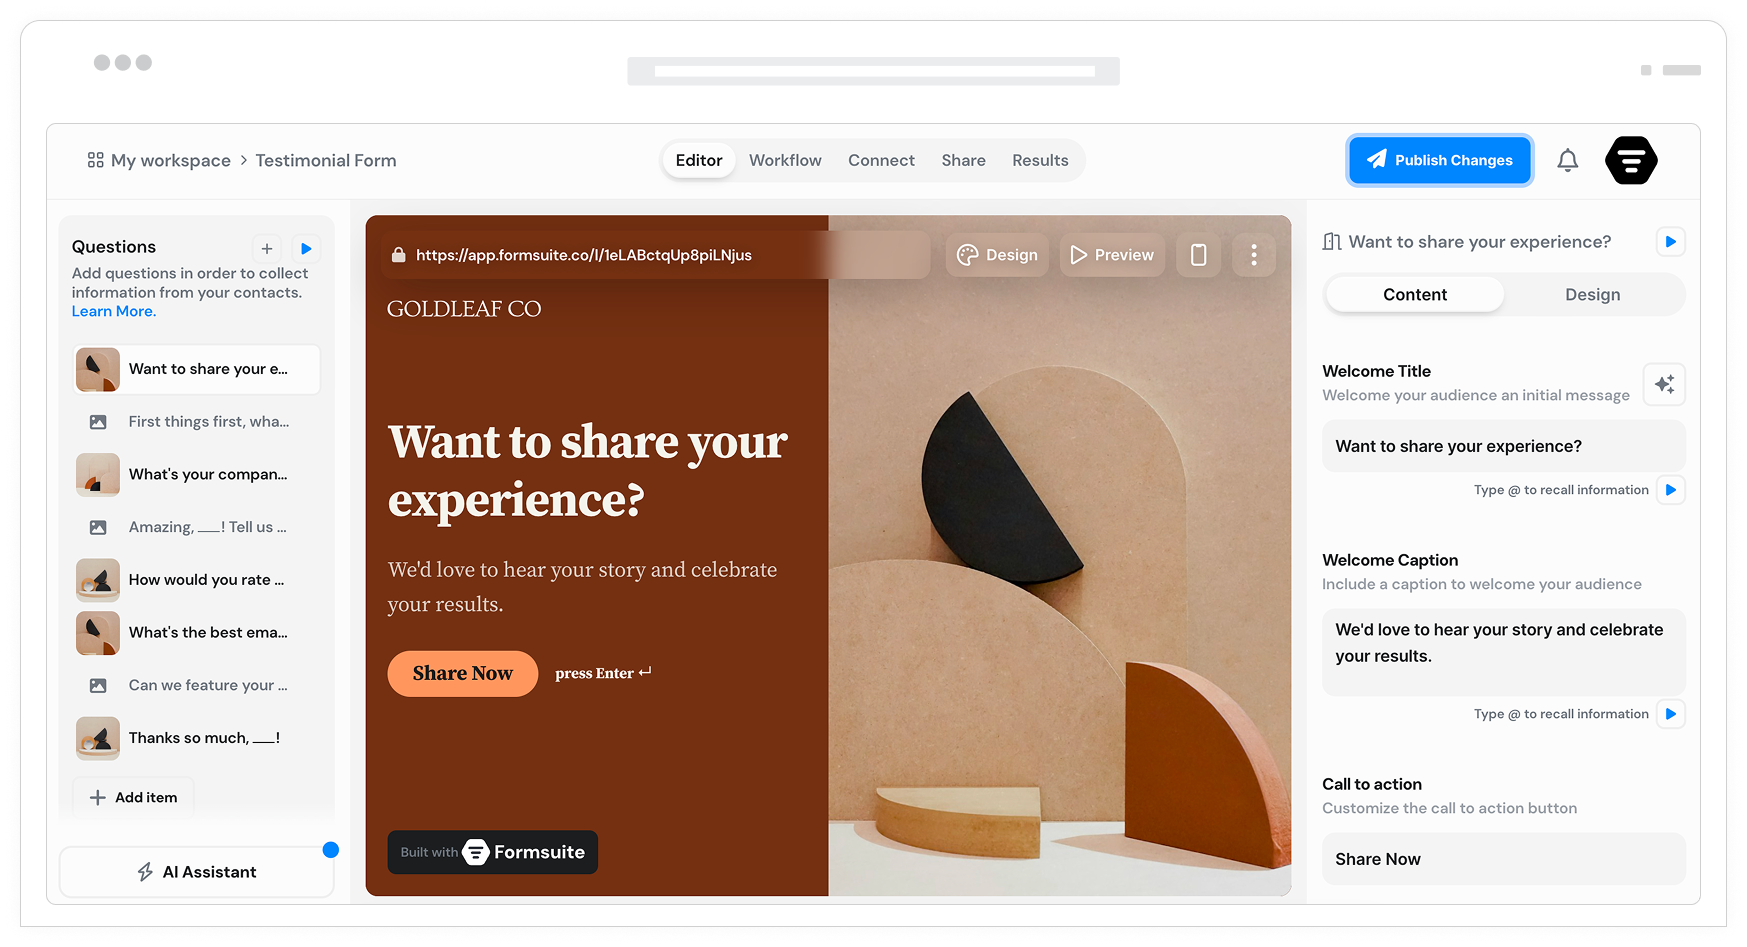Open the Learn More link
Viewport: 1747px width, 947px height.
[x=114, y=311]
